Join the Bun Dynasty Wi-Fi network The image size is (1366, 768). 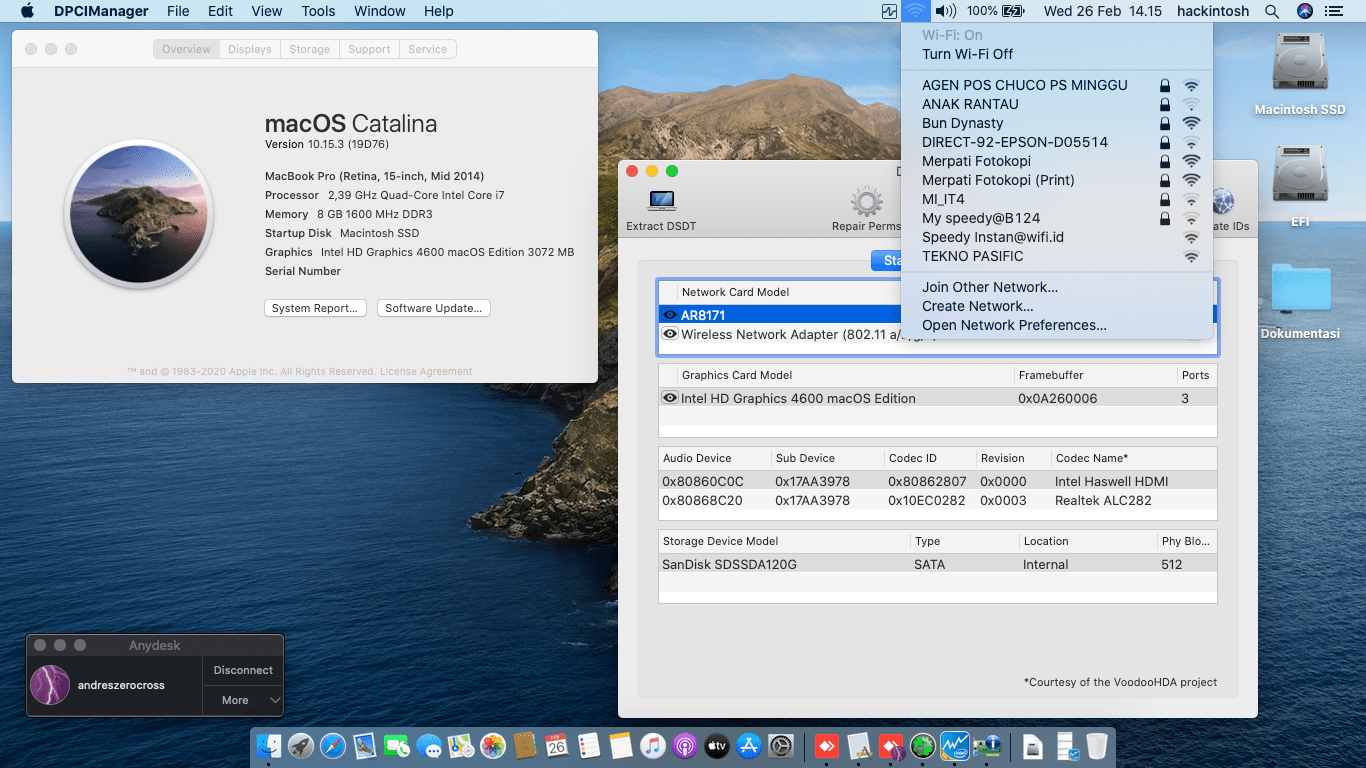1056,123
